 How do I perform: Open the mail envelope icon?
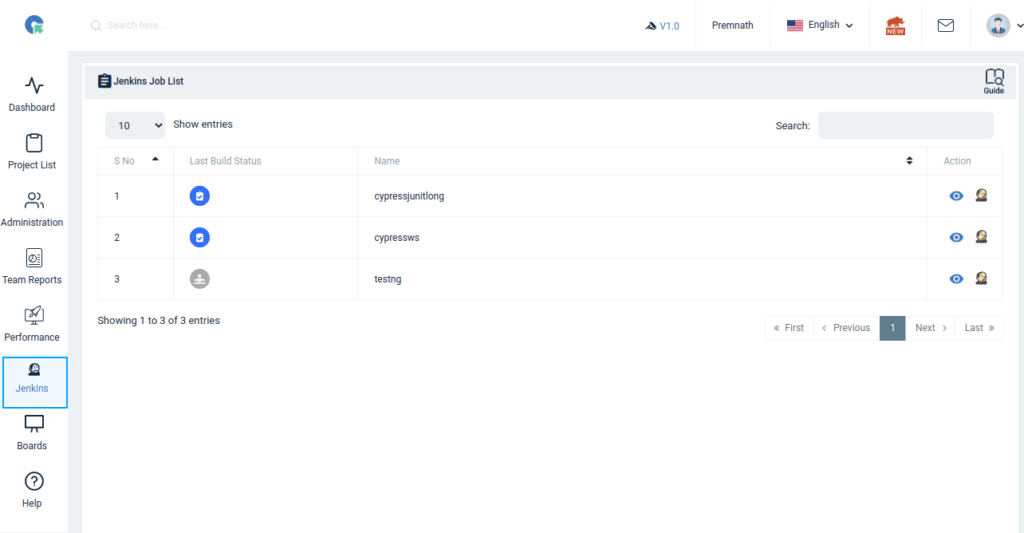click(946, 25)
